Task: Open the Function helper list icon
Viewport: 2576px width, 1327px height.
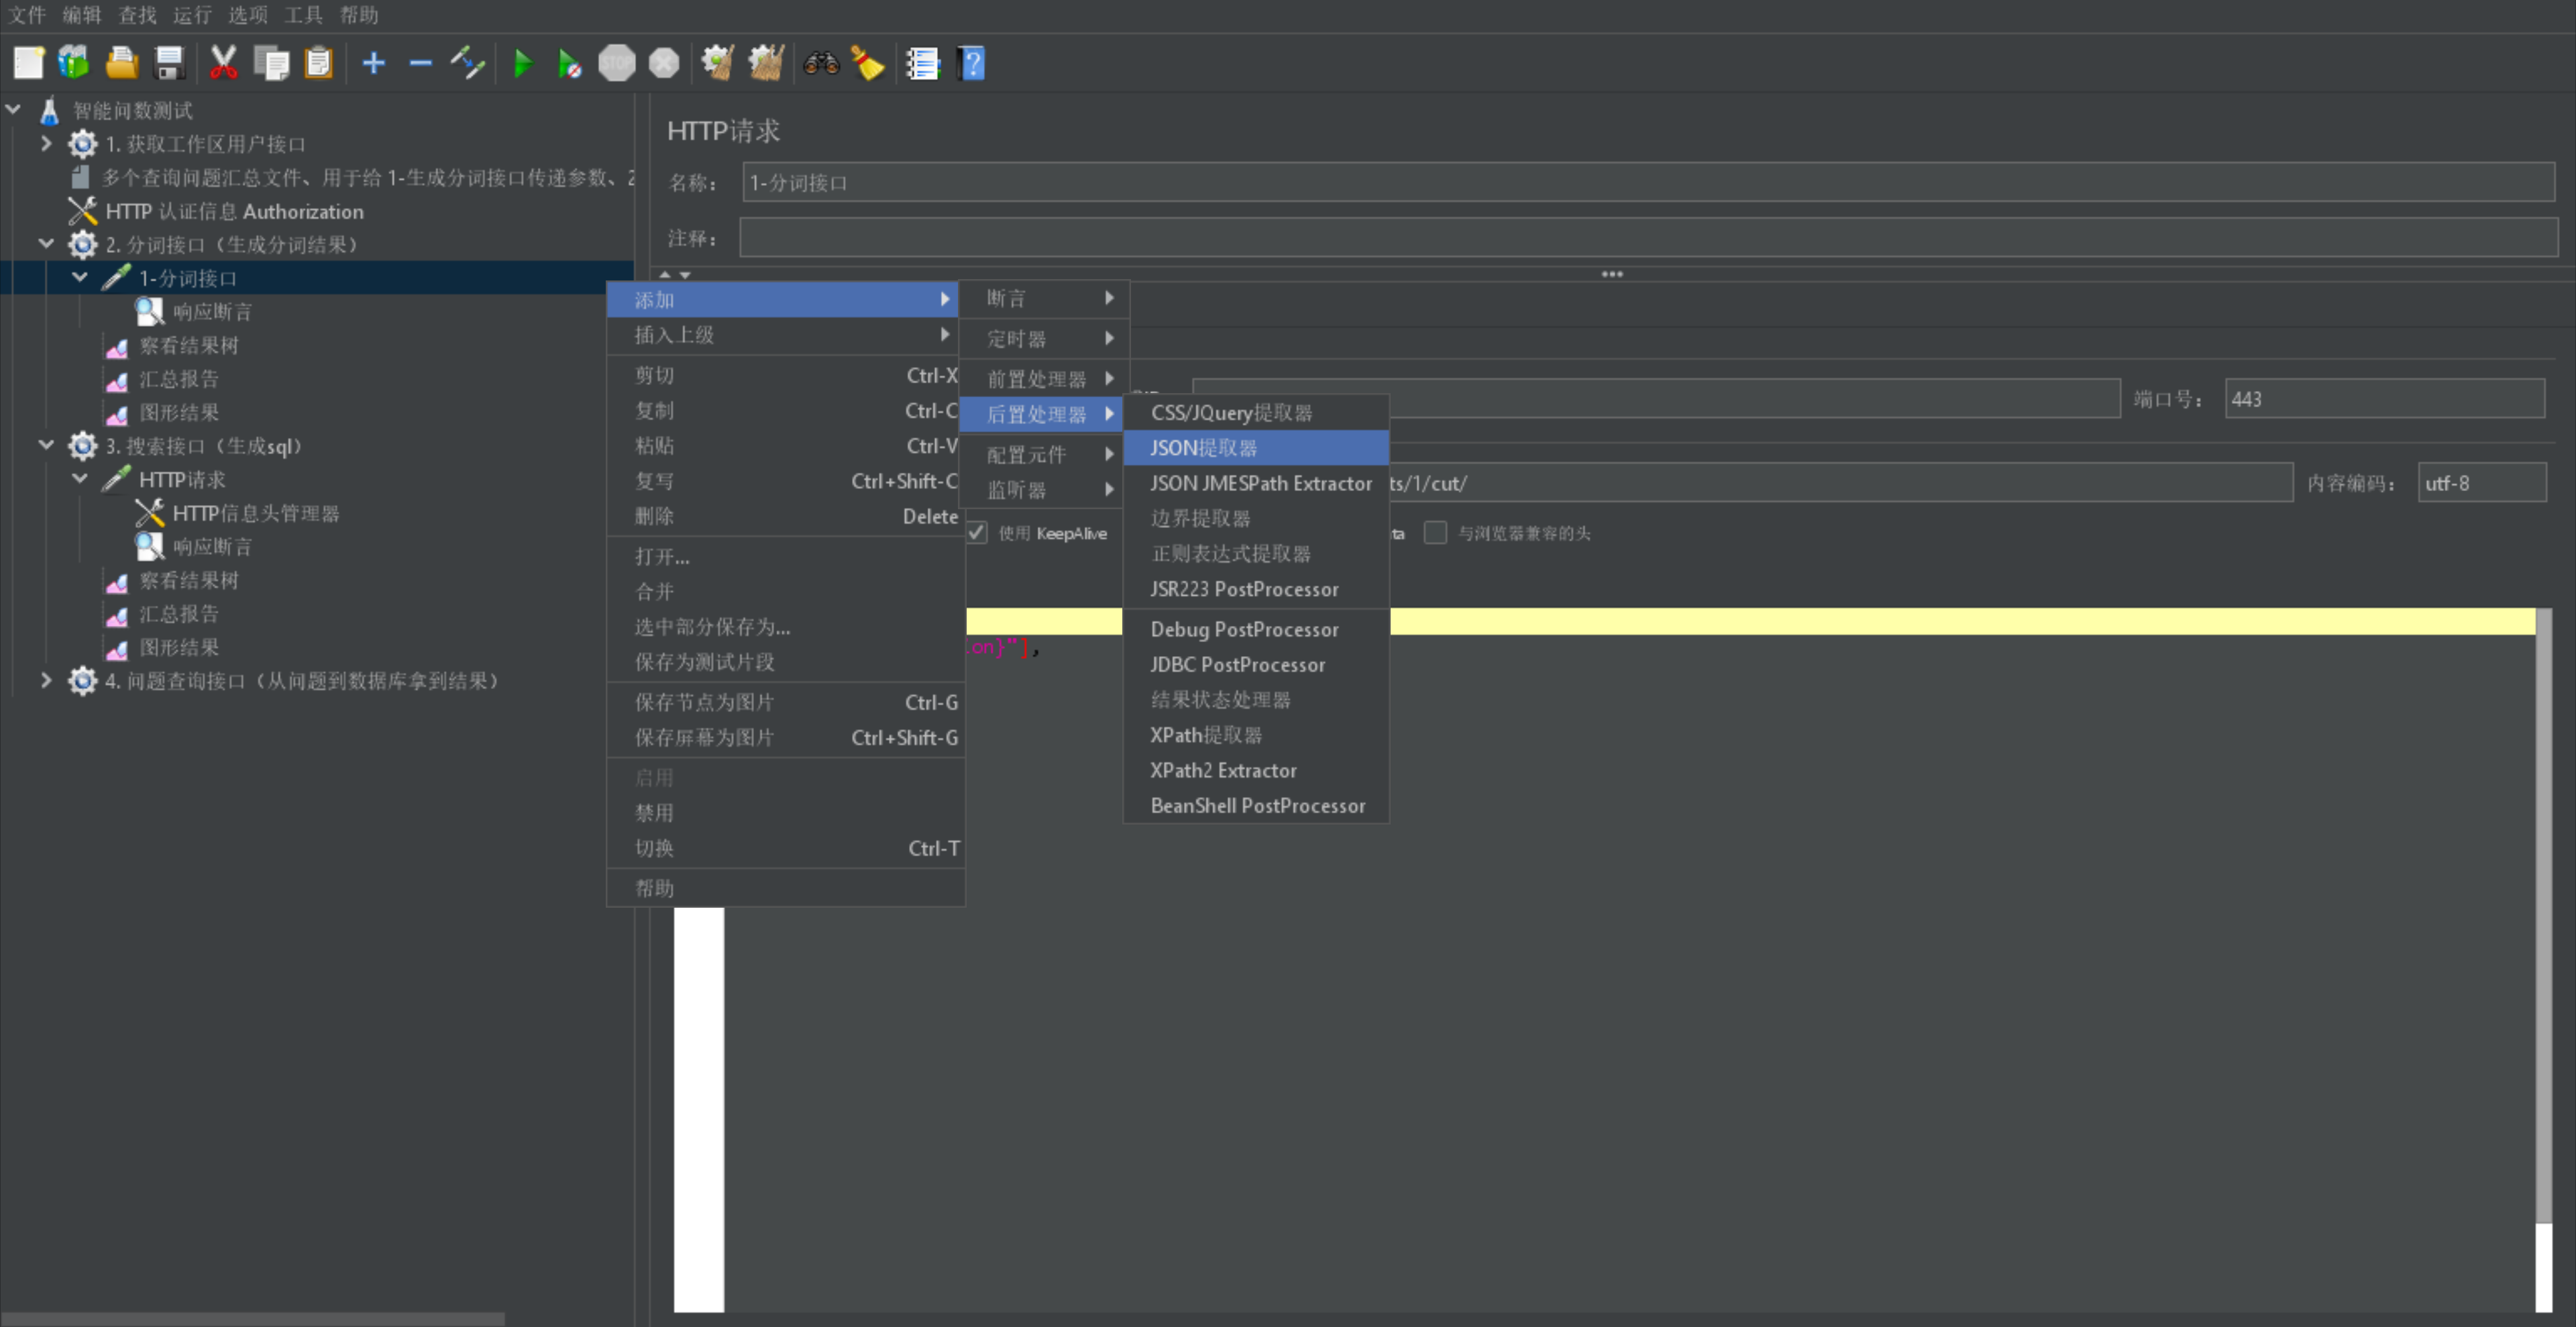Action: coord(923,63)
